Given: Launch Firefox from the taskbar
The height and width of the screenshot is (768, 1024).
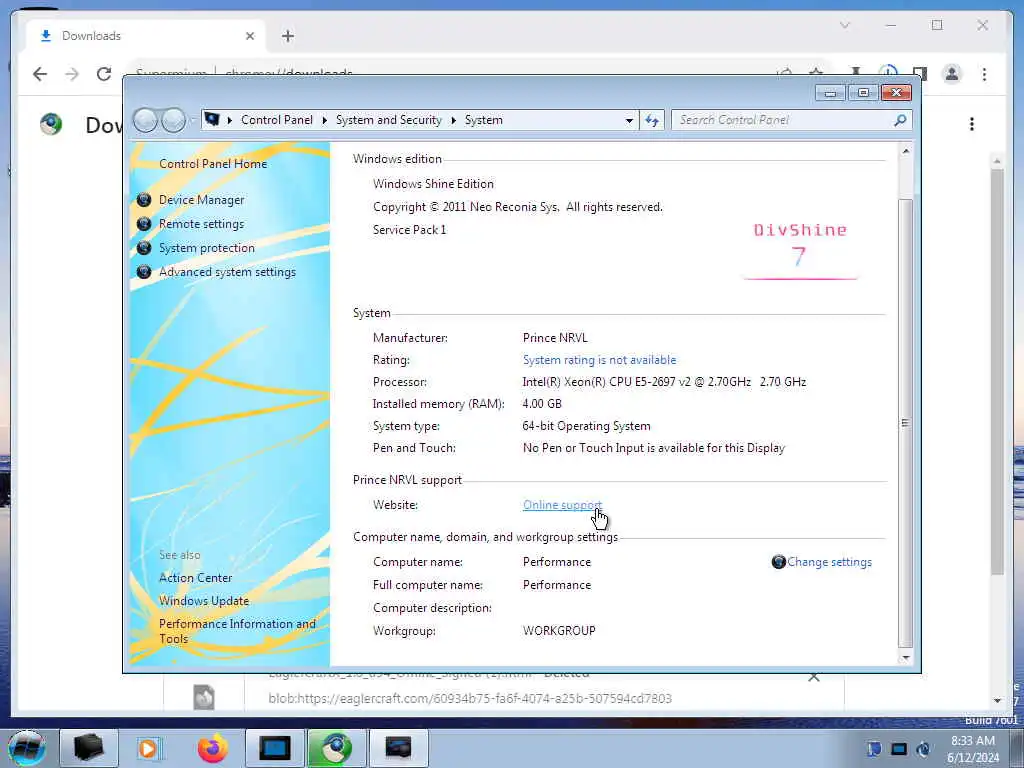Looking at the screenshot, I should (x=213, y=748).
